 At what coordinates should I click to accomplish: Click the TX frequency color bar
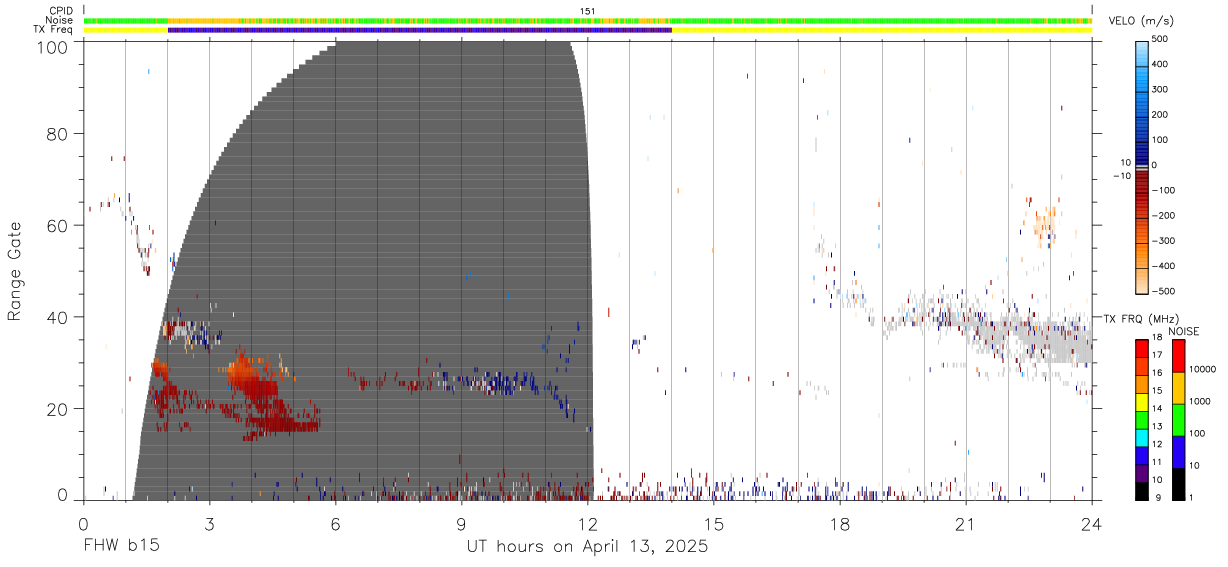tap(1142, 419)
